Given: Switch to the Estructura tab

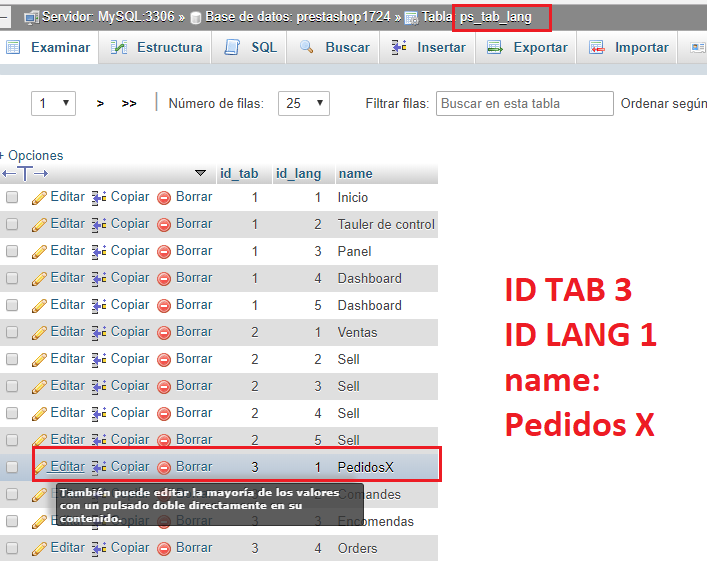Looking at the screenshot, I should (156, 47).
